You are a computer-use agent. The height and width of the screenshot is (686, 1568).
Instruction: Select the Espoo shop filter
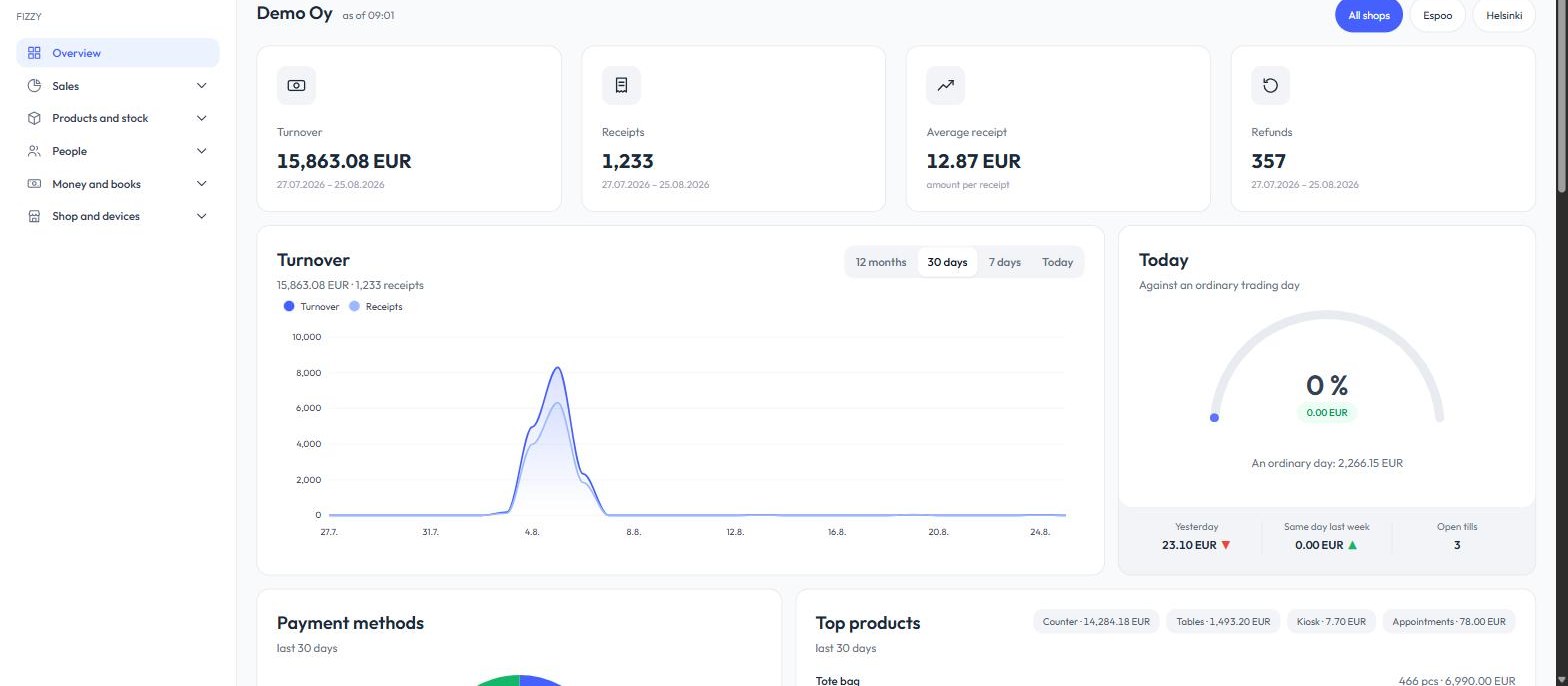pyautogui.click(x=1437, y=16)
